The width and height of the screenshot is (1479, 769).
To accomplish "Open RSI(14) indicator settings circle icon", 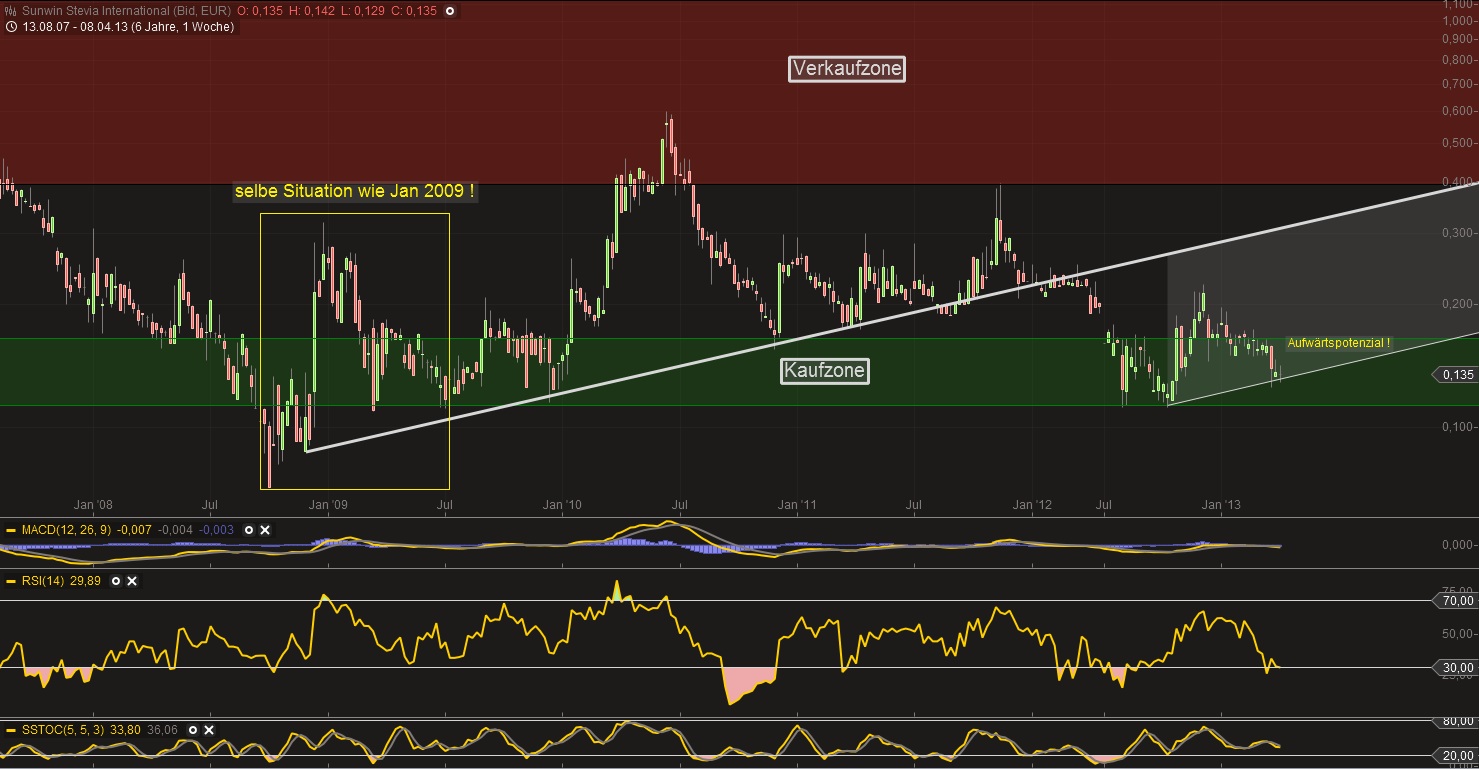I will [x=116, y=581].
